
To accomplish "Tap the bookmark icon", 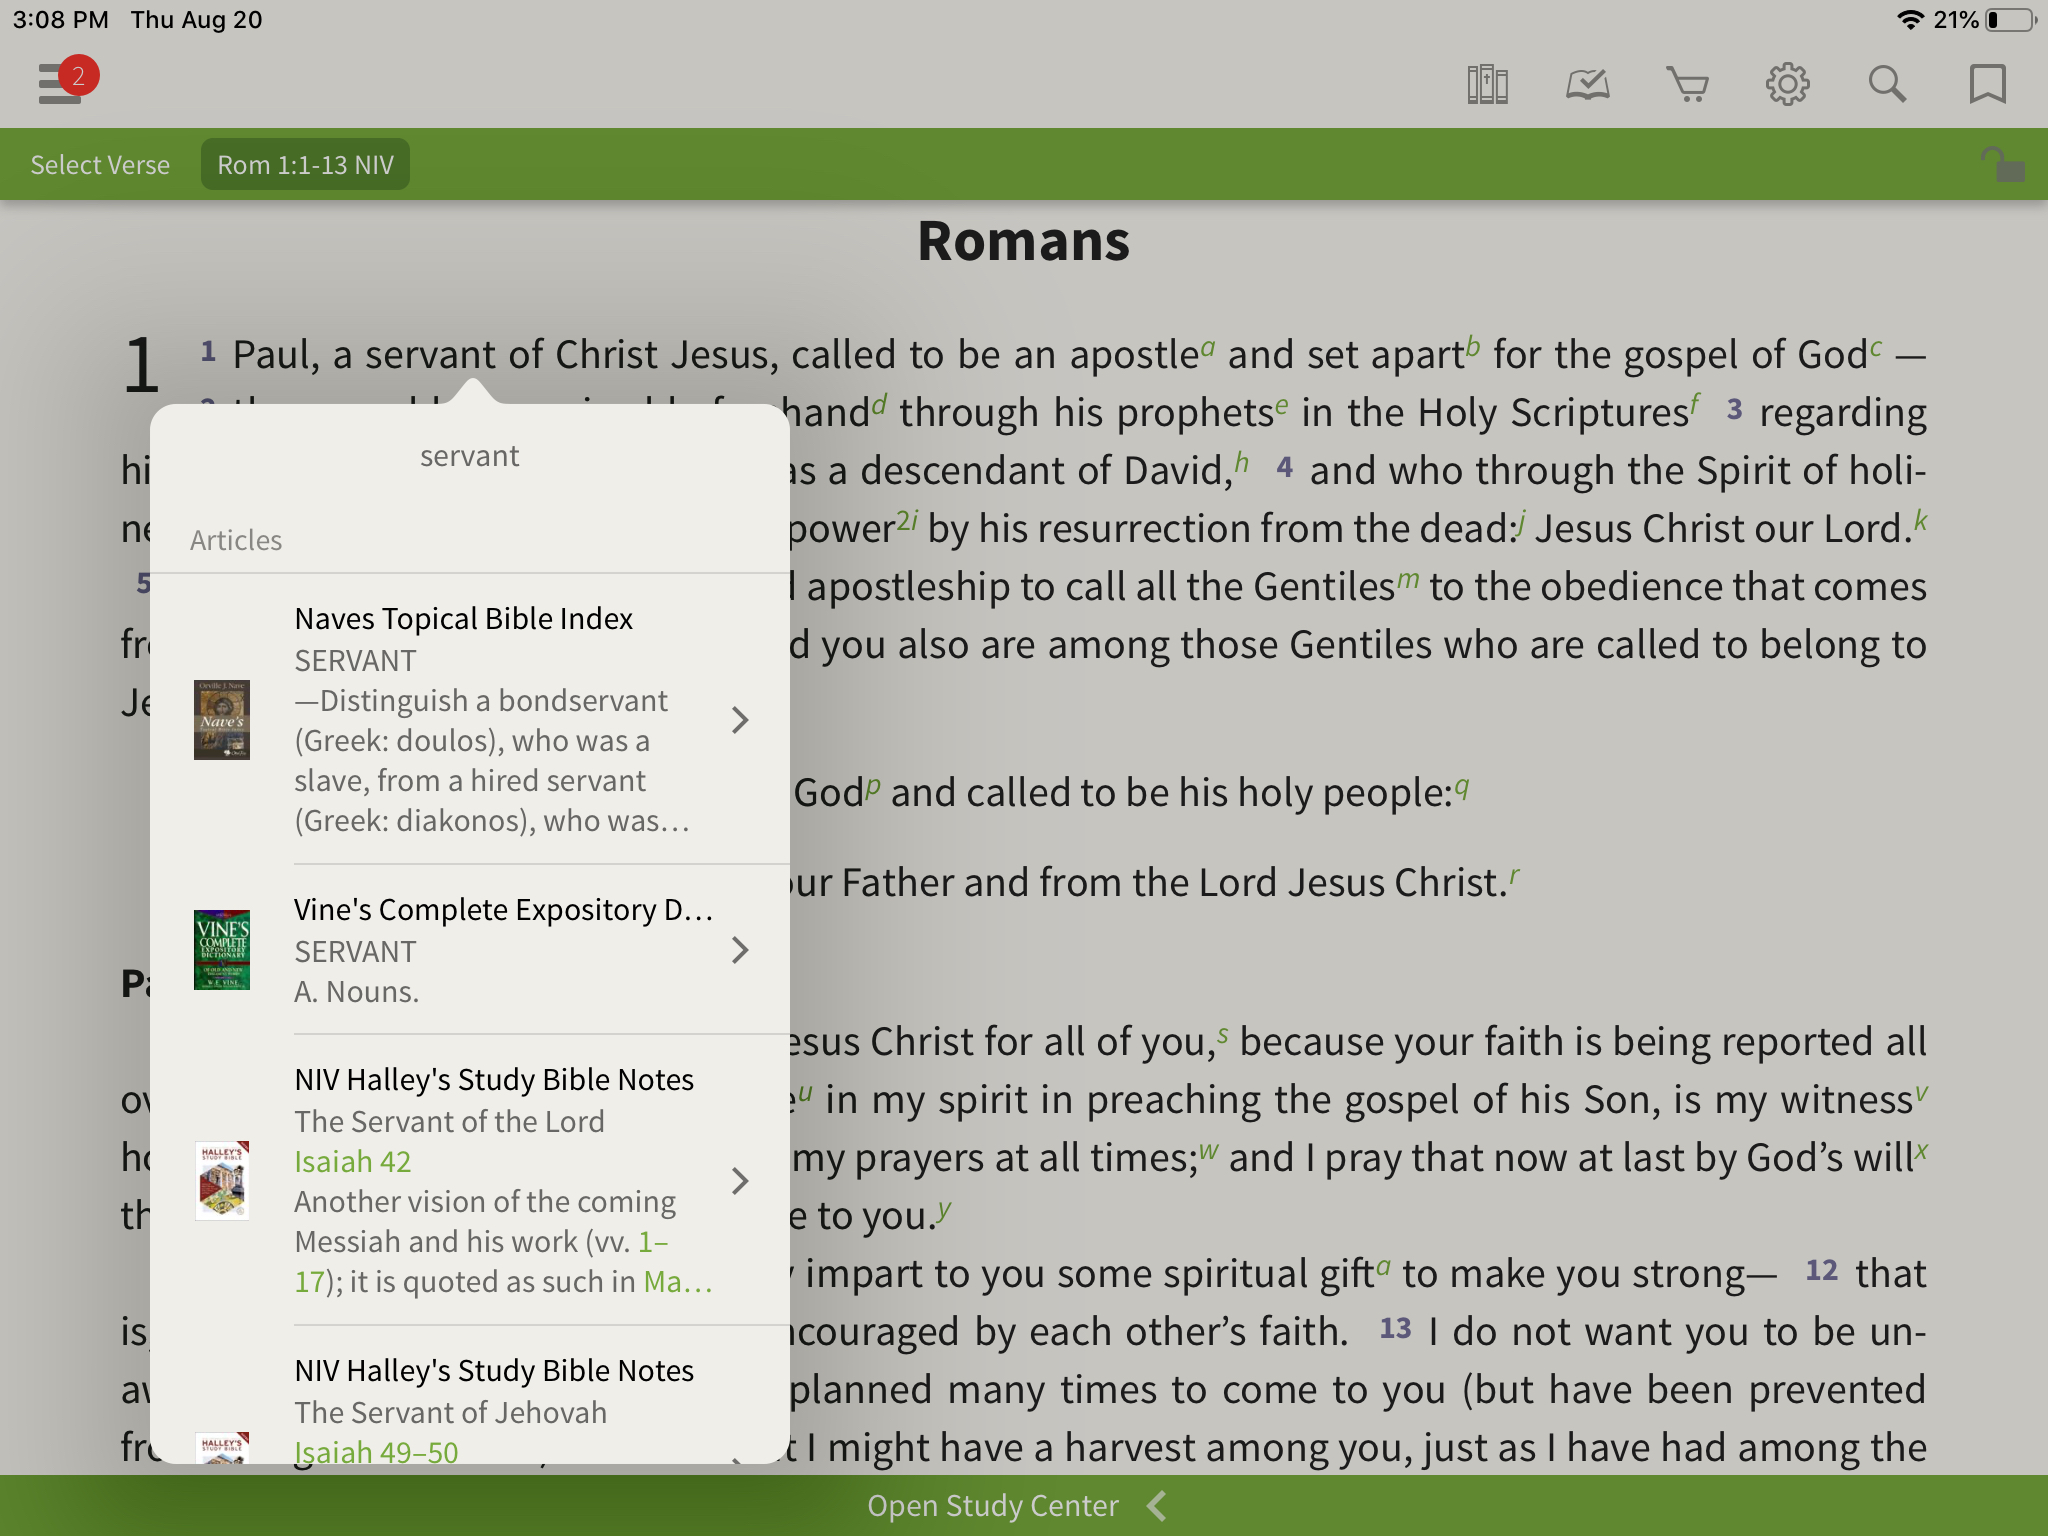I will pyautogui.click(x=1987, y=84).
